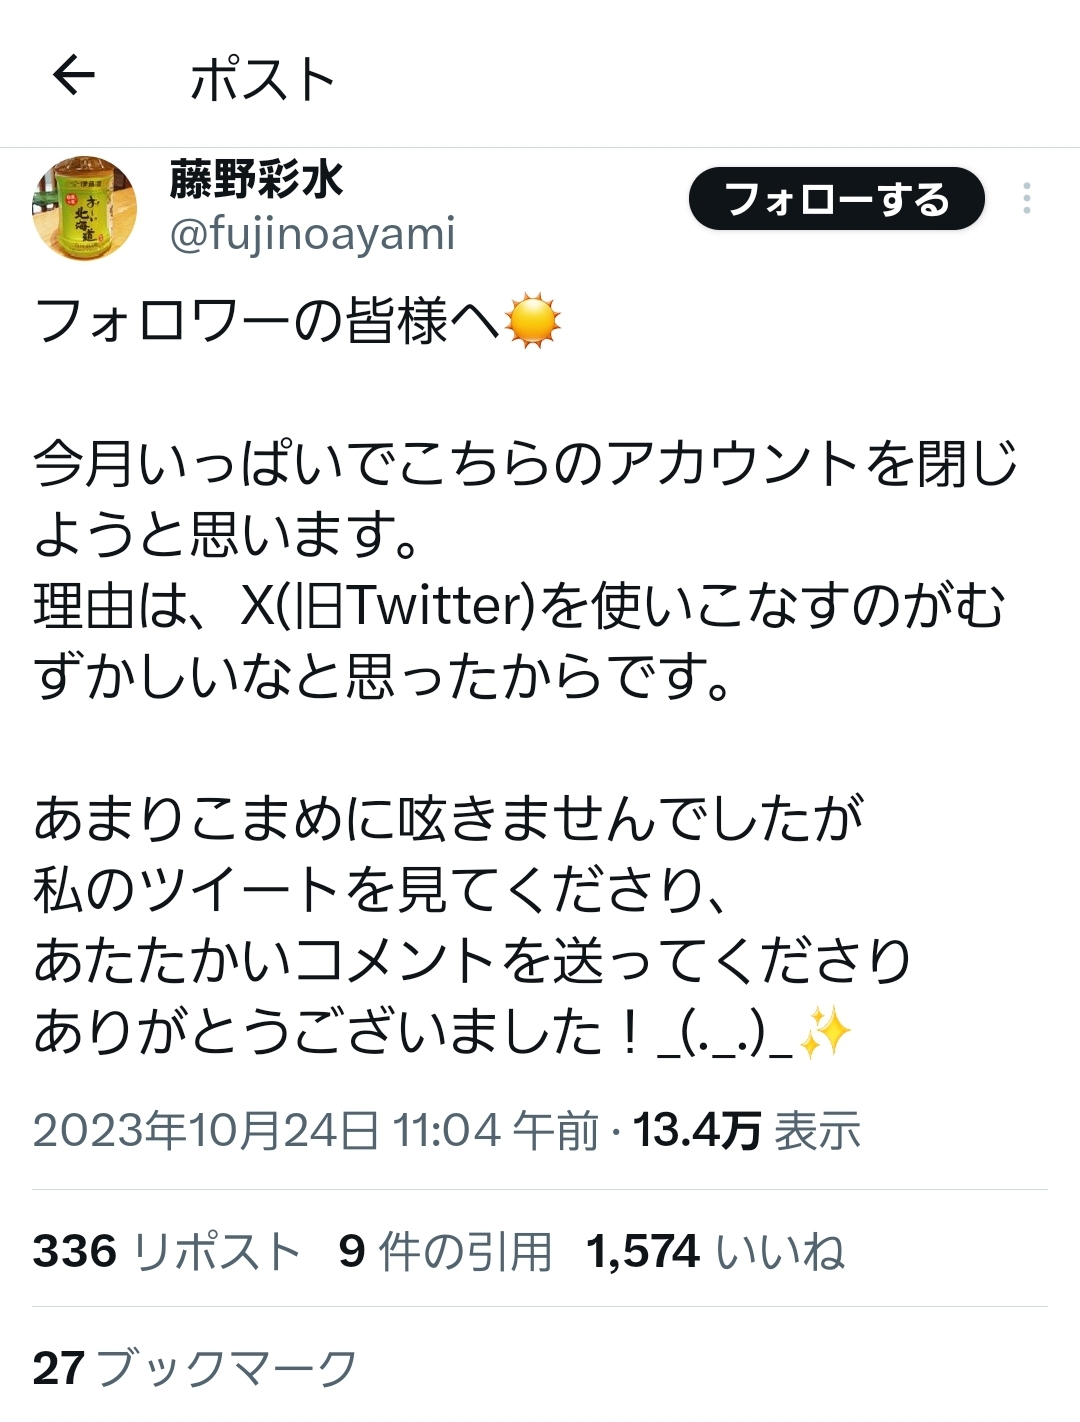Open the @fujinoayami handle link
Screen dimensions: 1080x1422
click(312, 234)
